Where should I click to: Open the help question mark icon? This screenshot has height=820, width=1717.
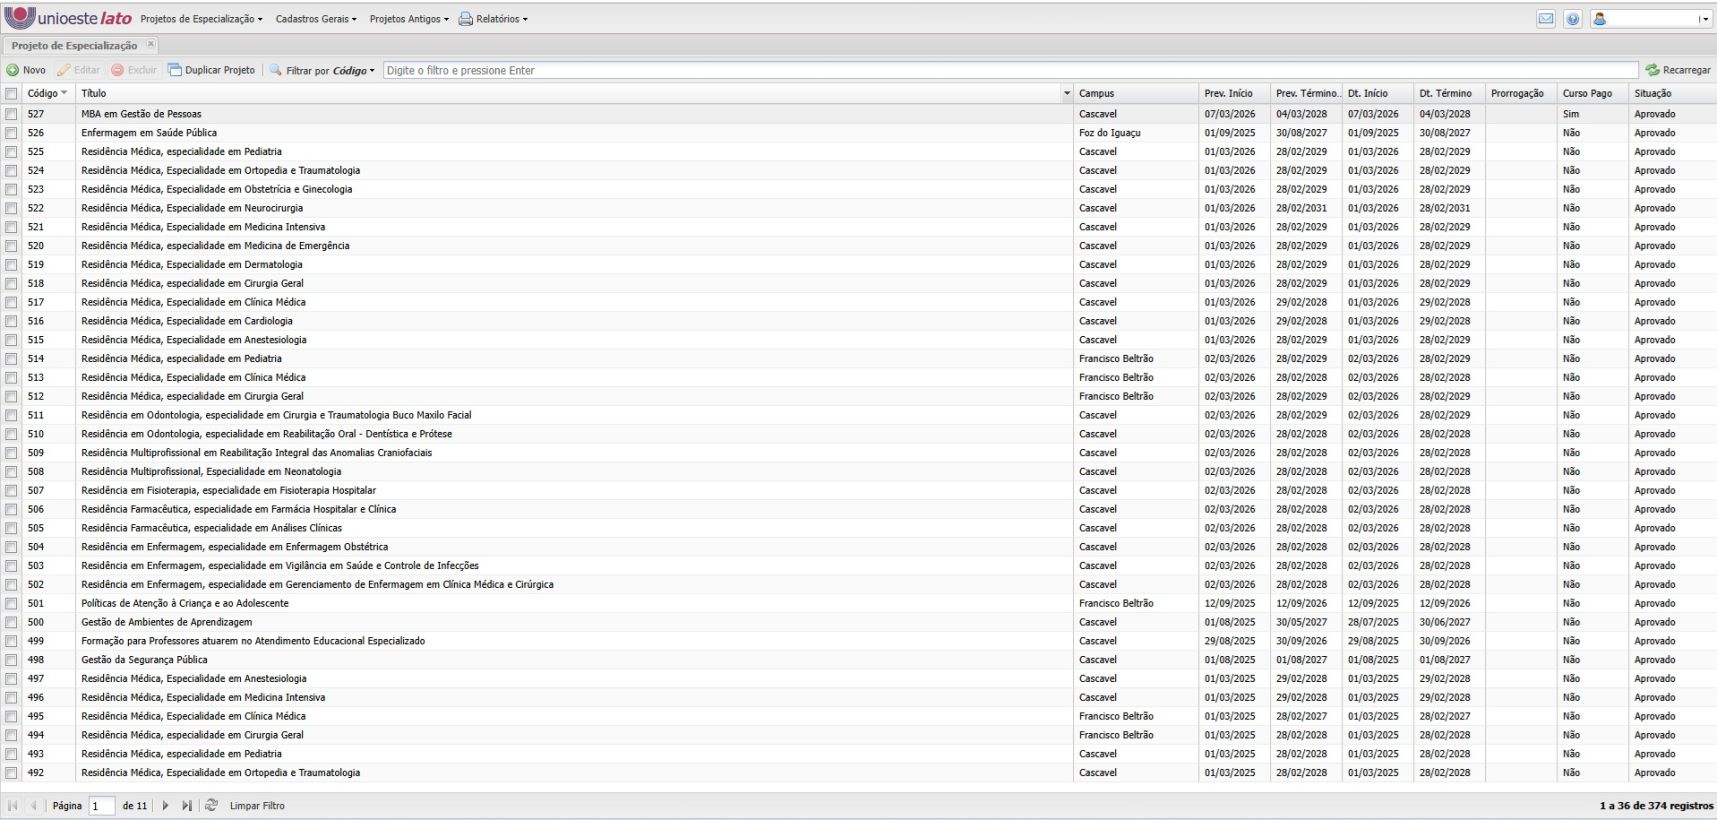(x=1573, y=19)
